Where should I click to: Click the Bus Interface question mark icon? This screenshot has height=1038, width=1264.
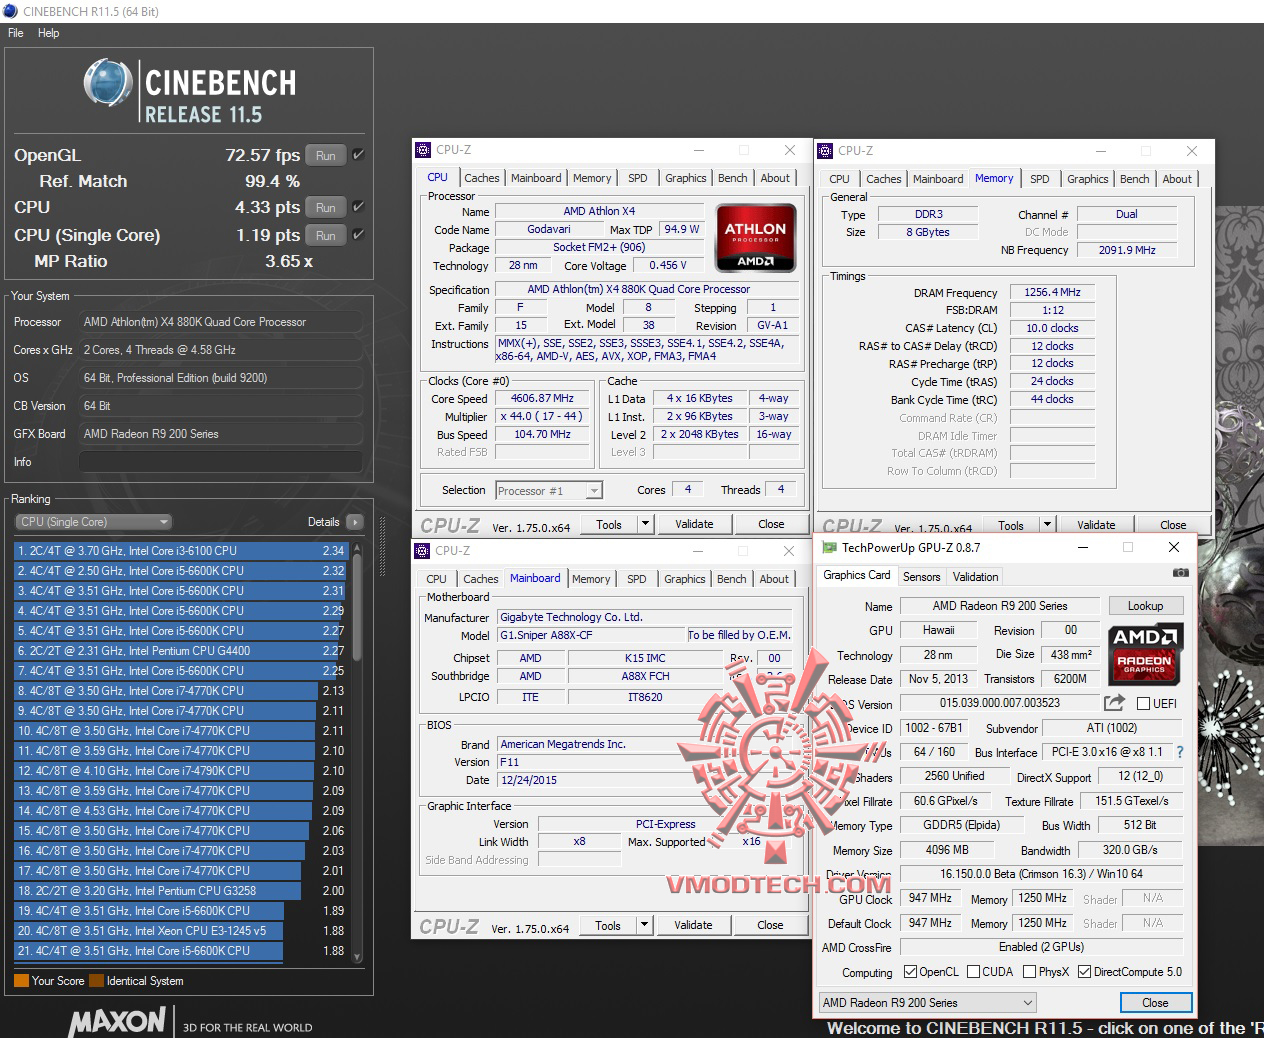[1180, 752]
